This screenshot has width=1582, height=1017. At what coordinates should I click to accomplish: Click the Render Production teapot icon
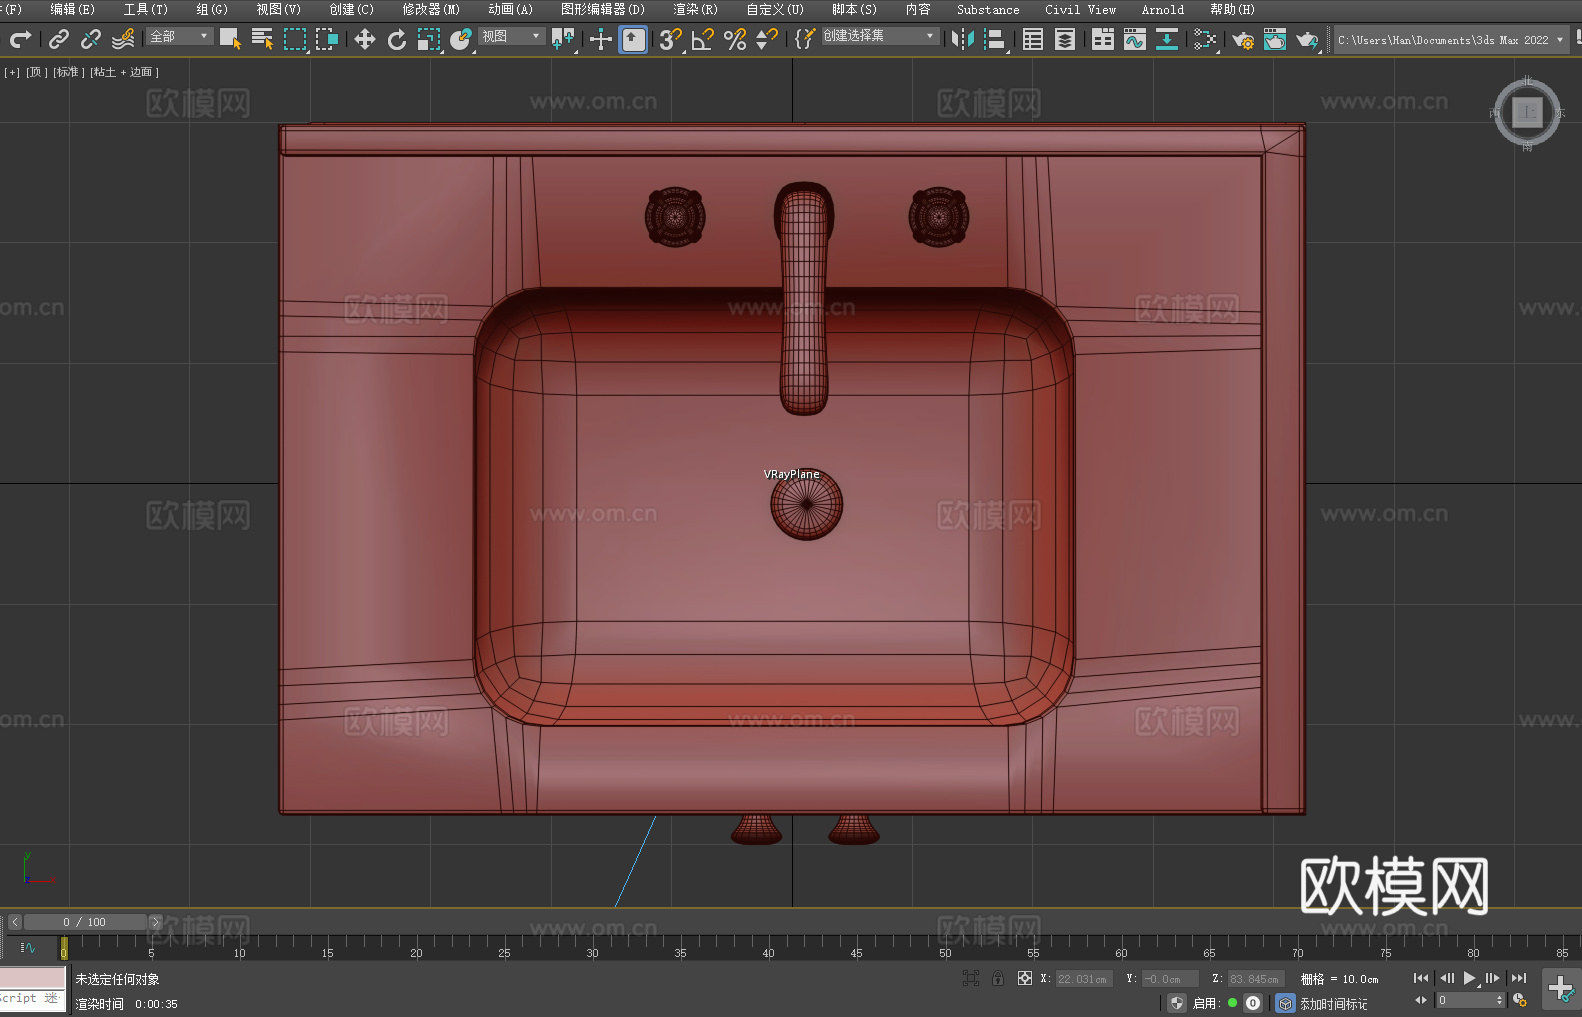(x=1307, y=39)
